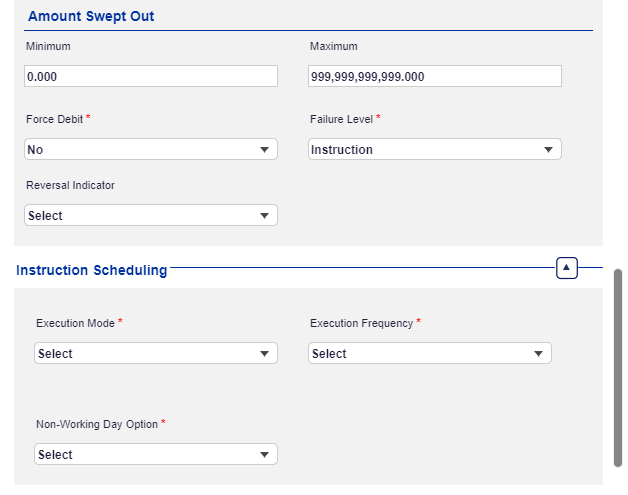Image resolution: width=628 pixels, height=495 pixels.
Task: Click the Failure Level label
Action: point(341,119)
